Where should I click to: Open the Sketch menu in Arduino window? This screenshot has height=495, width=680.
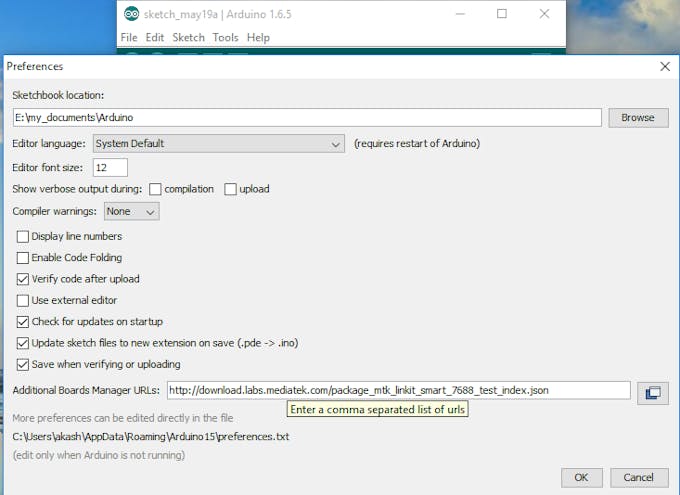point(188,38)
